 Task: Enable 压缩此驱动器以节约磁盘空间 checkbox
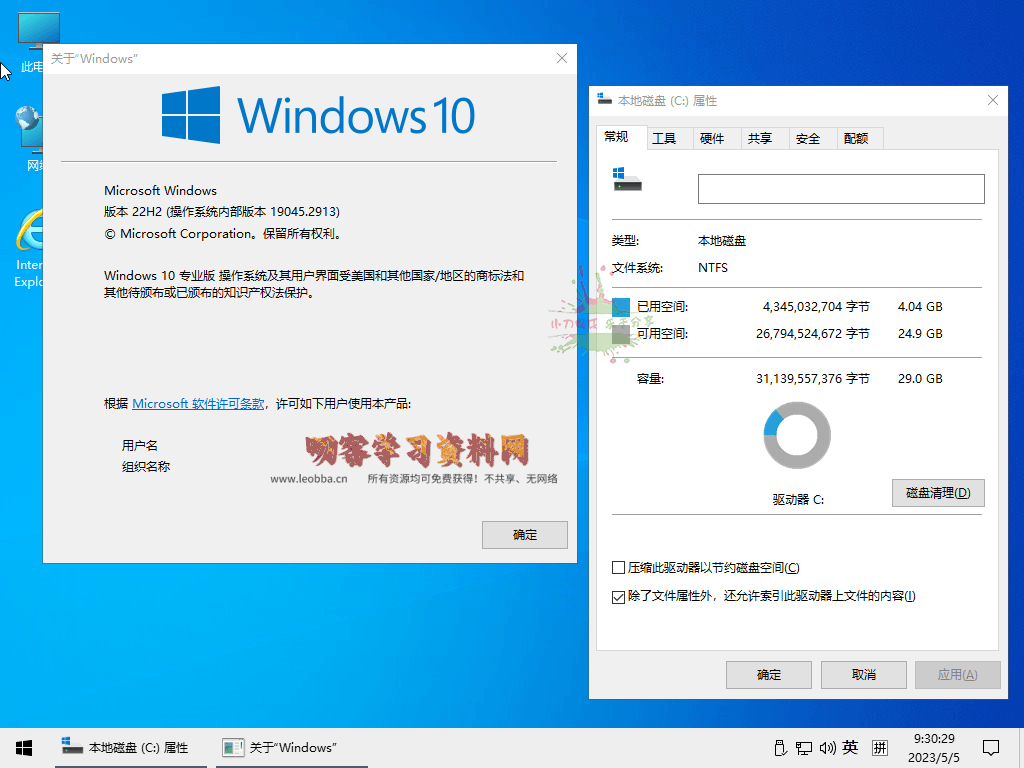pyautogui.click(x=617, y=567)
